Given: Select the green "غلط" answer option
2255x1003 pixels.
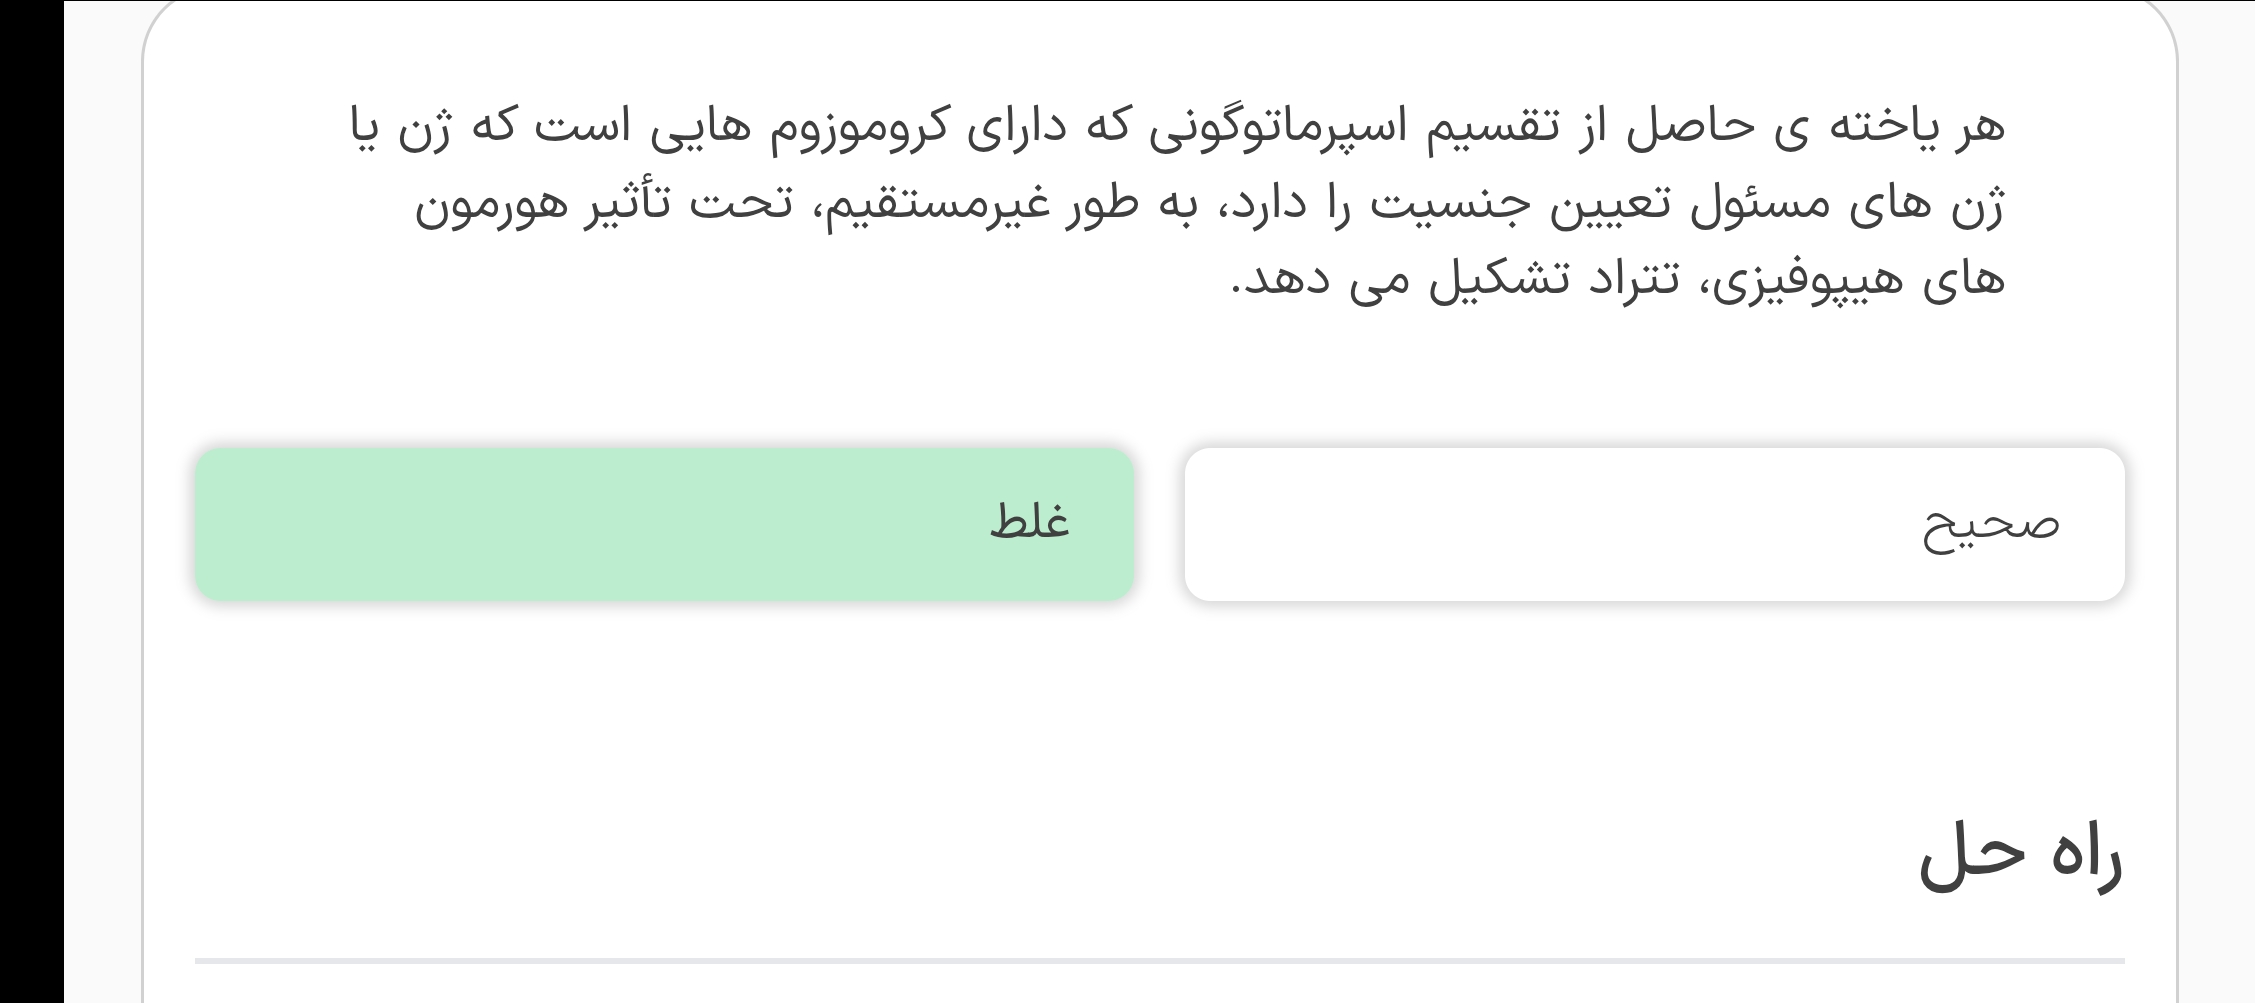Looking at the screenshot, I should [x=664, y=524].
